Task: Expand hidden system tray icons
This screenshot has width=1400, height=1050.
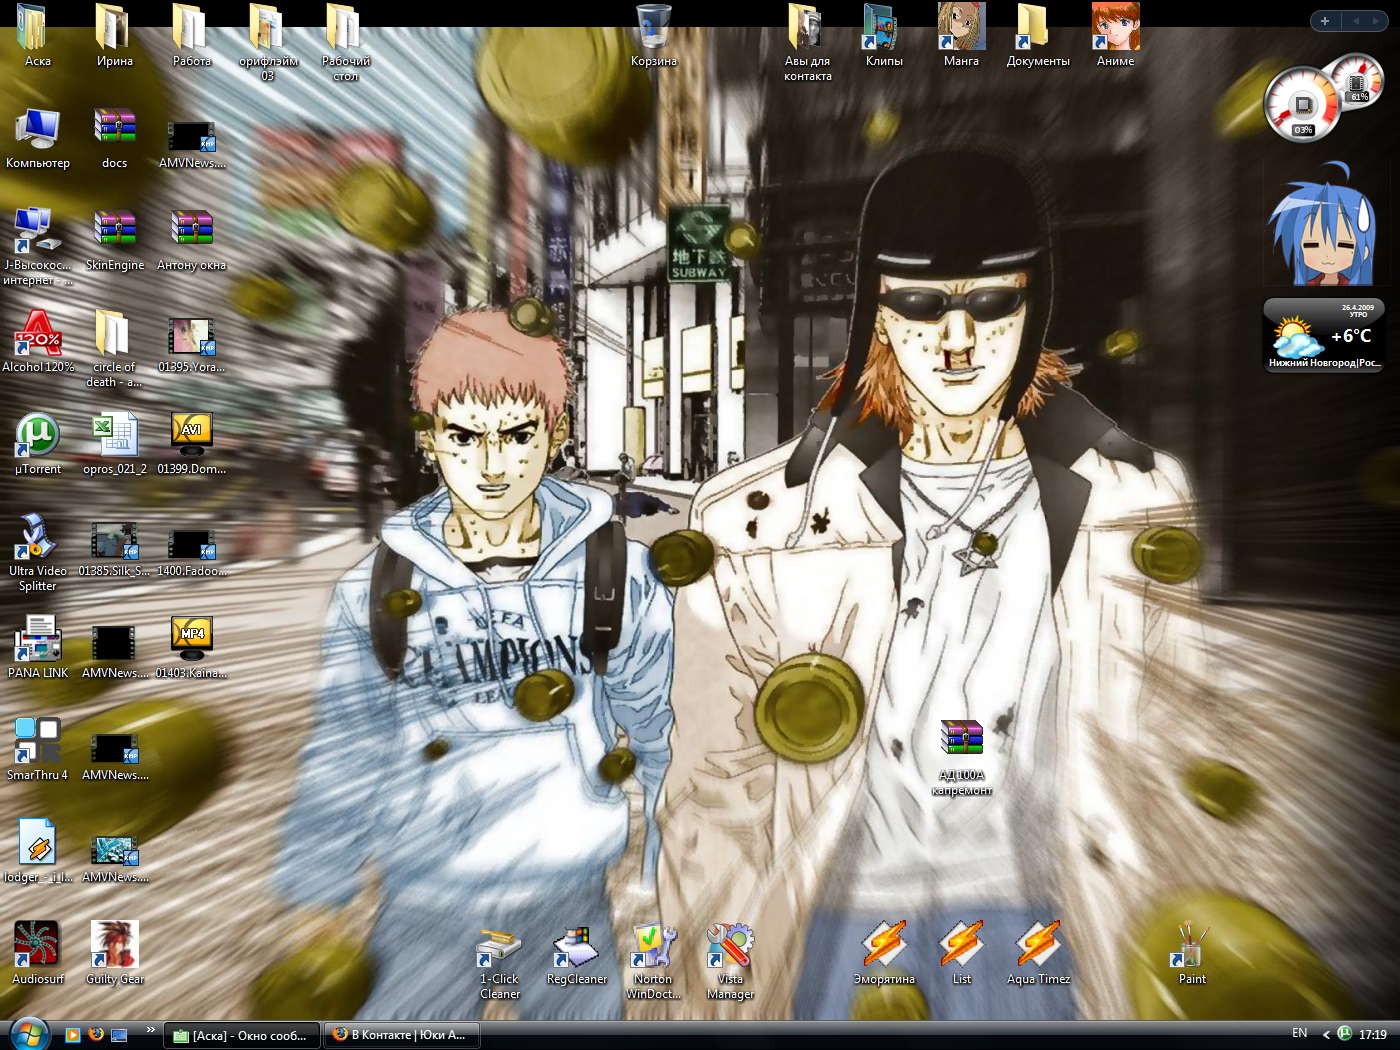Action: [1326, 1035]
